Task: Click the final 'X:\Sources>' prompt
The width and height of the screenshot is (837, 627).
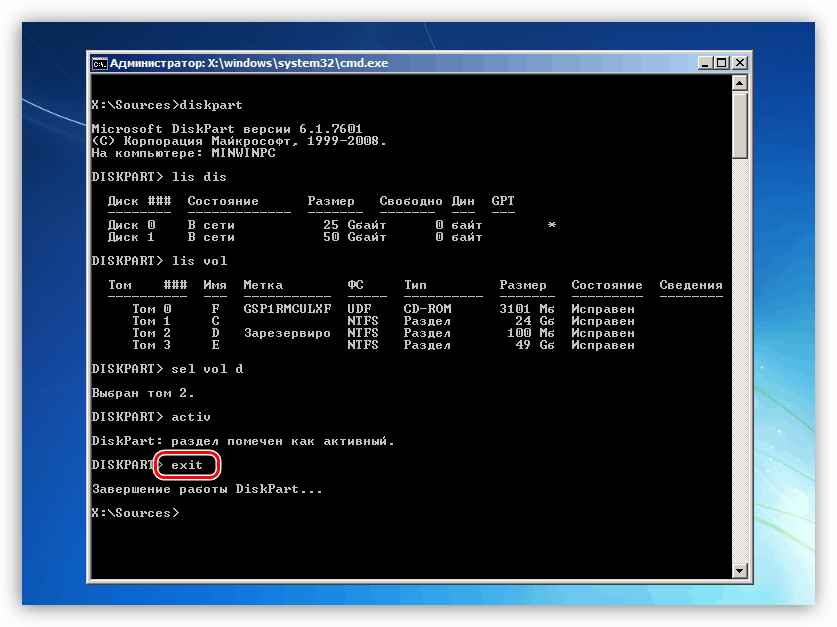Action: pos(136,513)
